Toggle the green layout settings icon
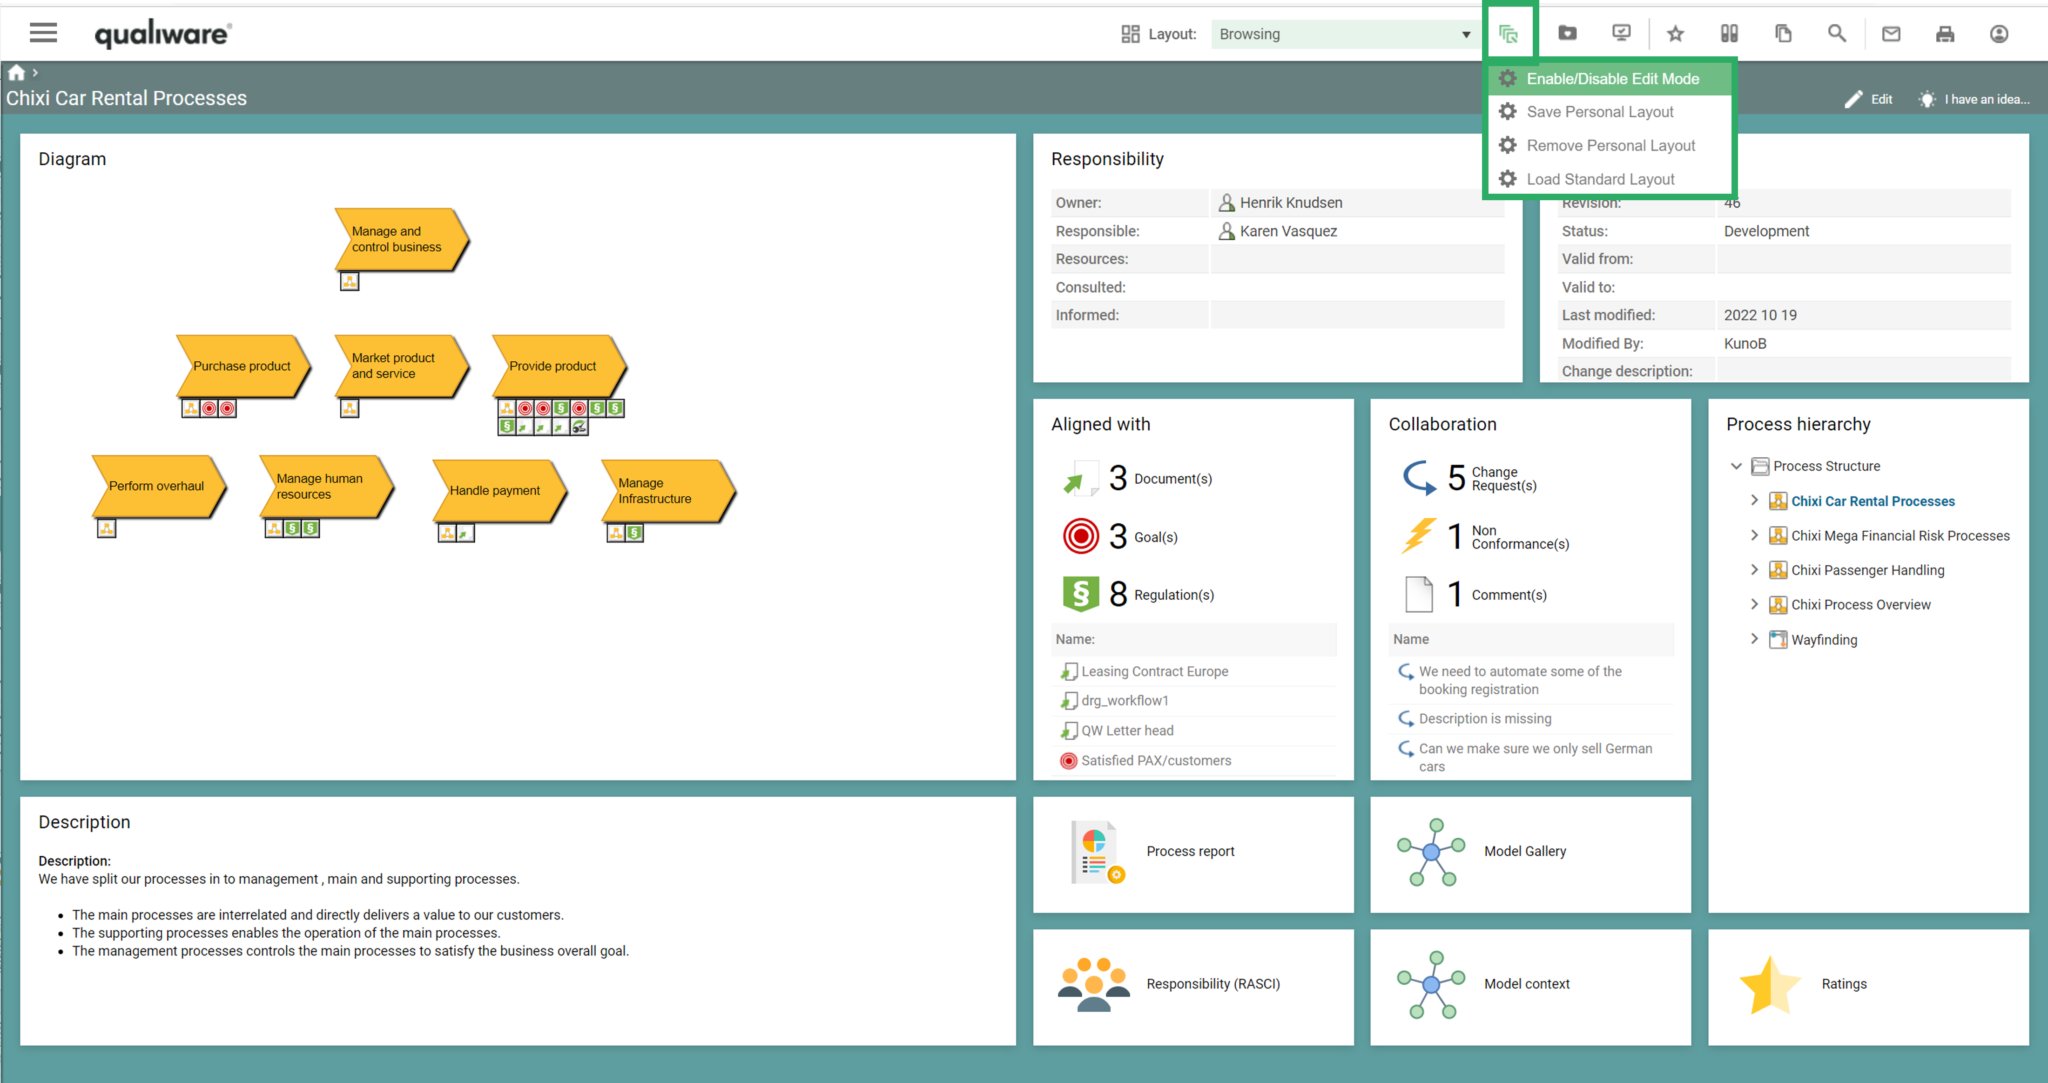The height and width of the screenshot is (1083, 2048). click(1510, 32)
